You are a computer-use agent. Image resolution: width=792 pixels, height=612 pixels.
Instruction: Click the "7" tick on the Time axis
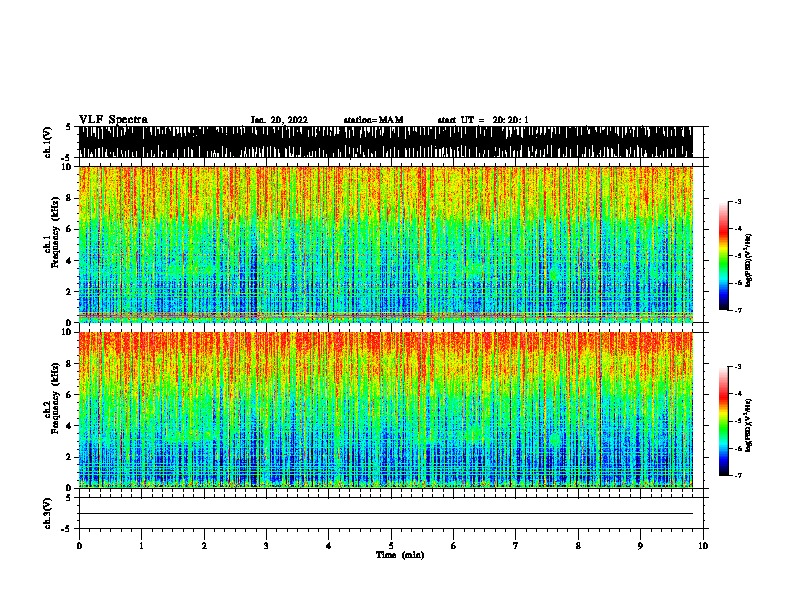516,546
